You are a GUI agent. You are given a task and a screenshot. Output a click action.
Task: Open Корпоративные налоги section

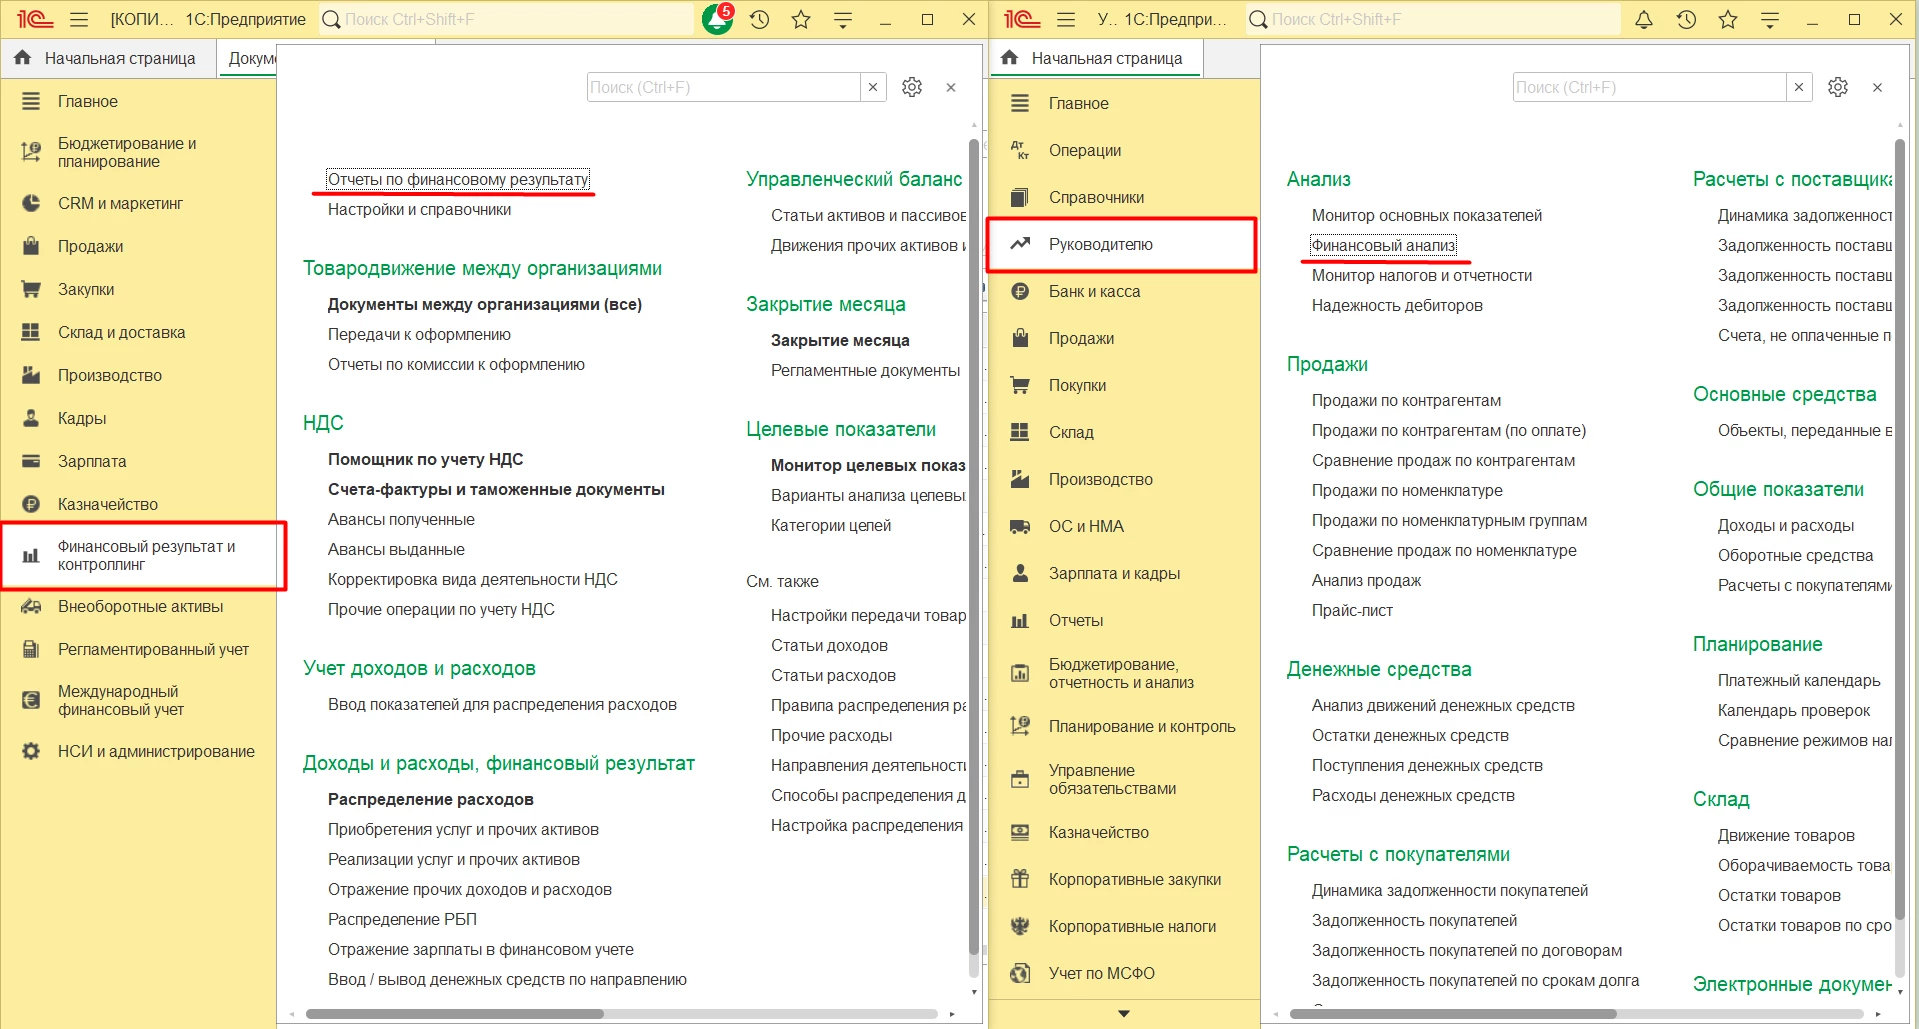click(1123, 926)
